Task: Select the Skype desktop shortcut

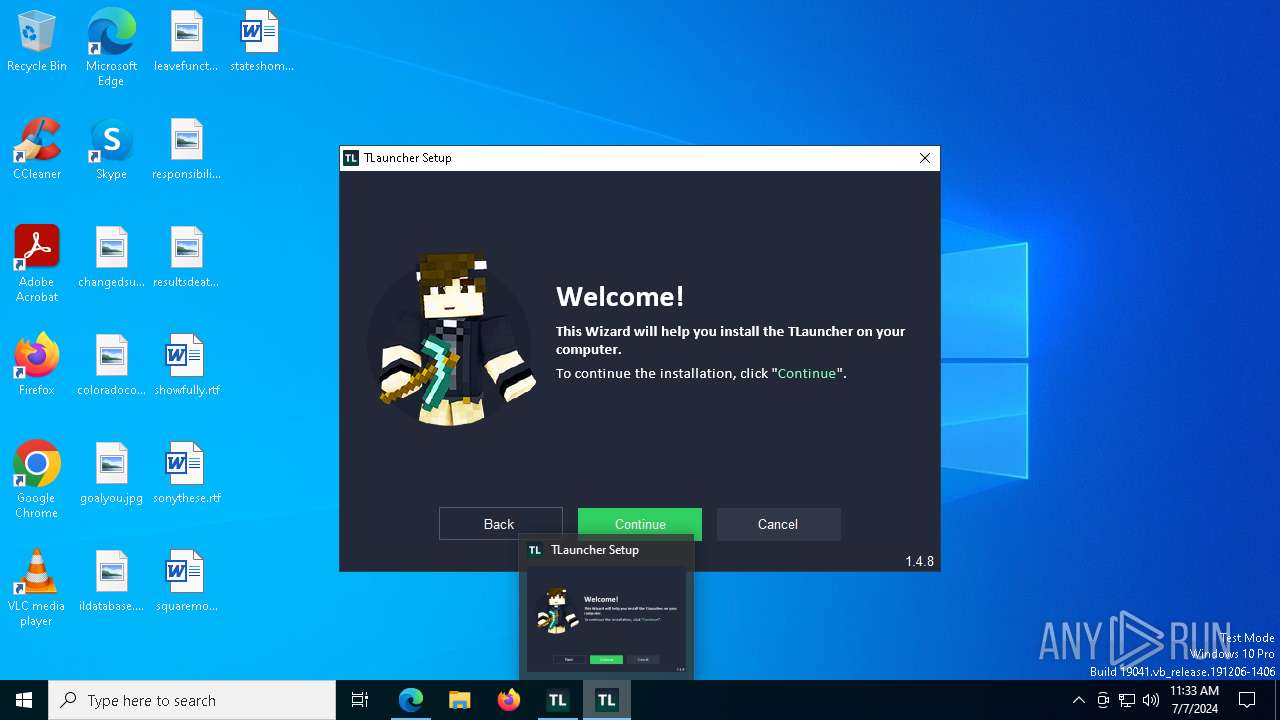Action: point(111,150)
